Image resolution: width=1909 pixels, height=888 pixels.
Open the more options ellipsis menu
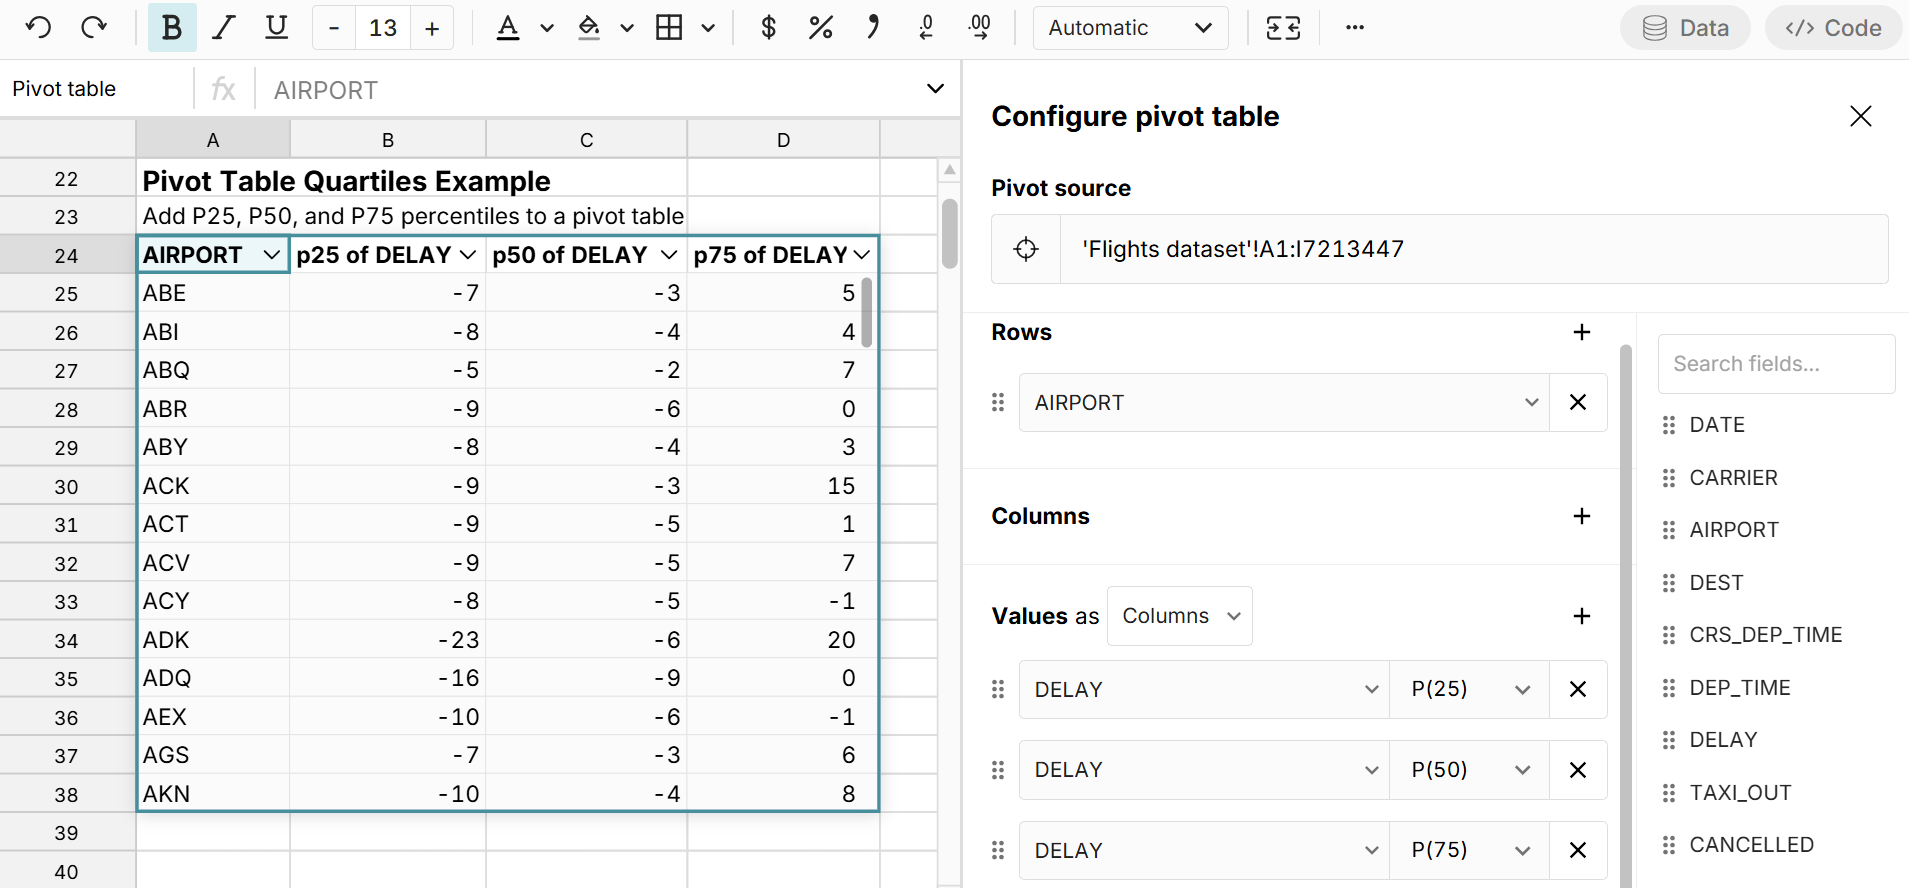(x=1354, y=28)
